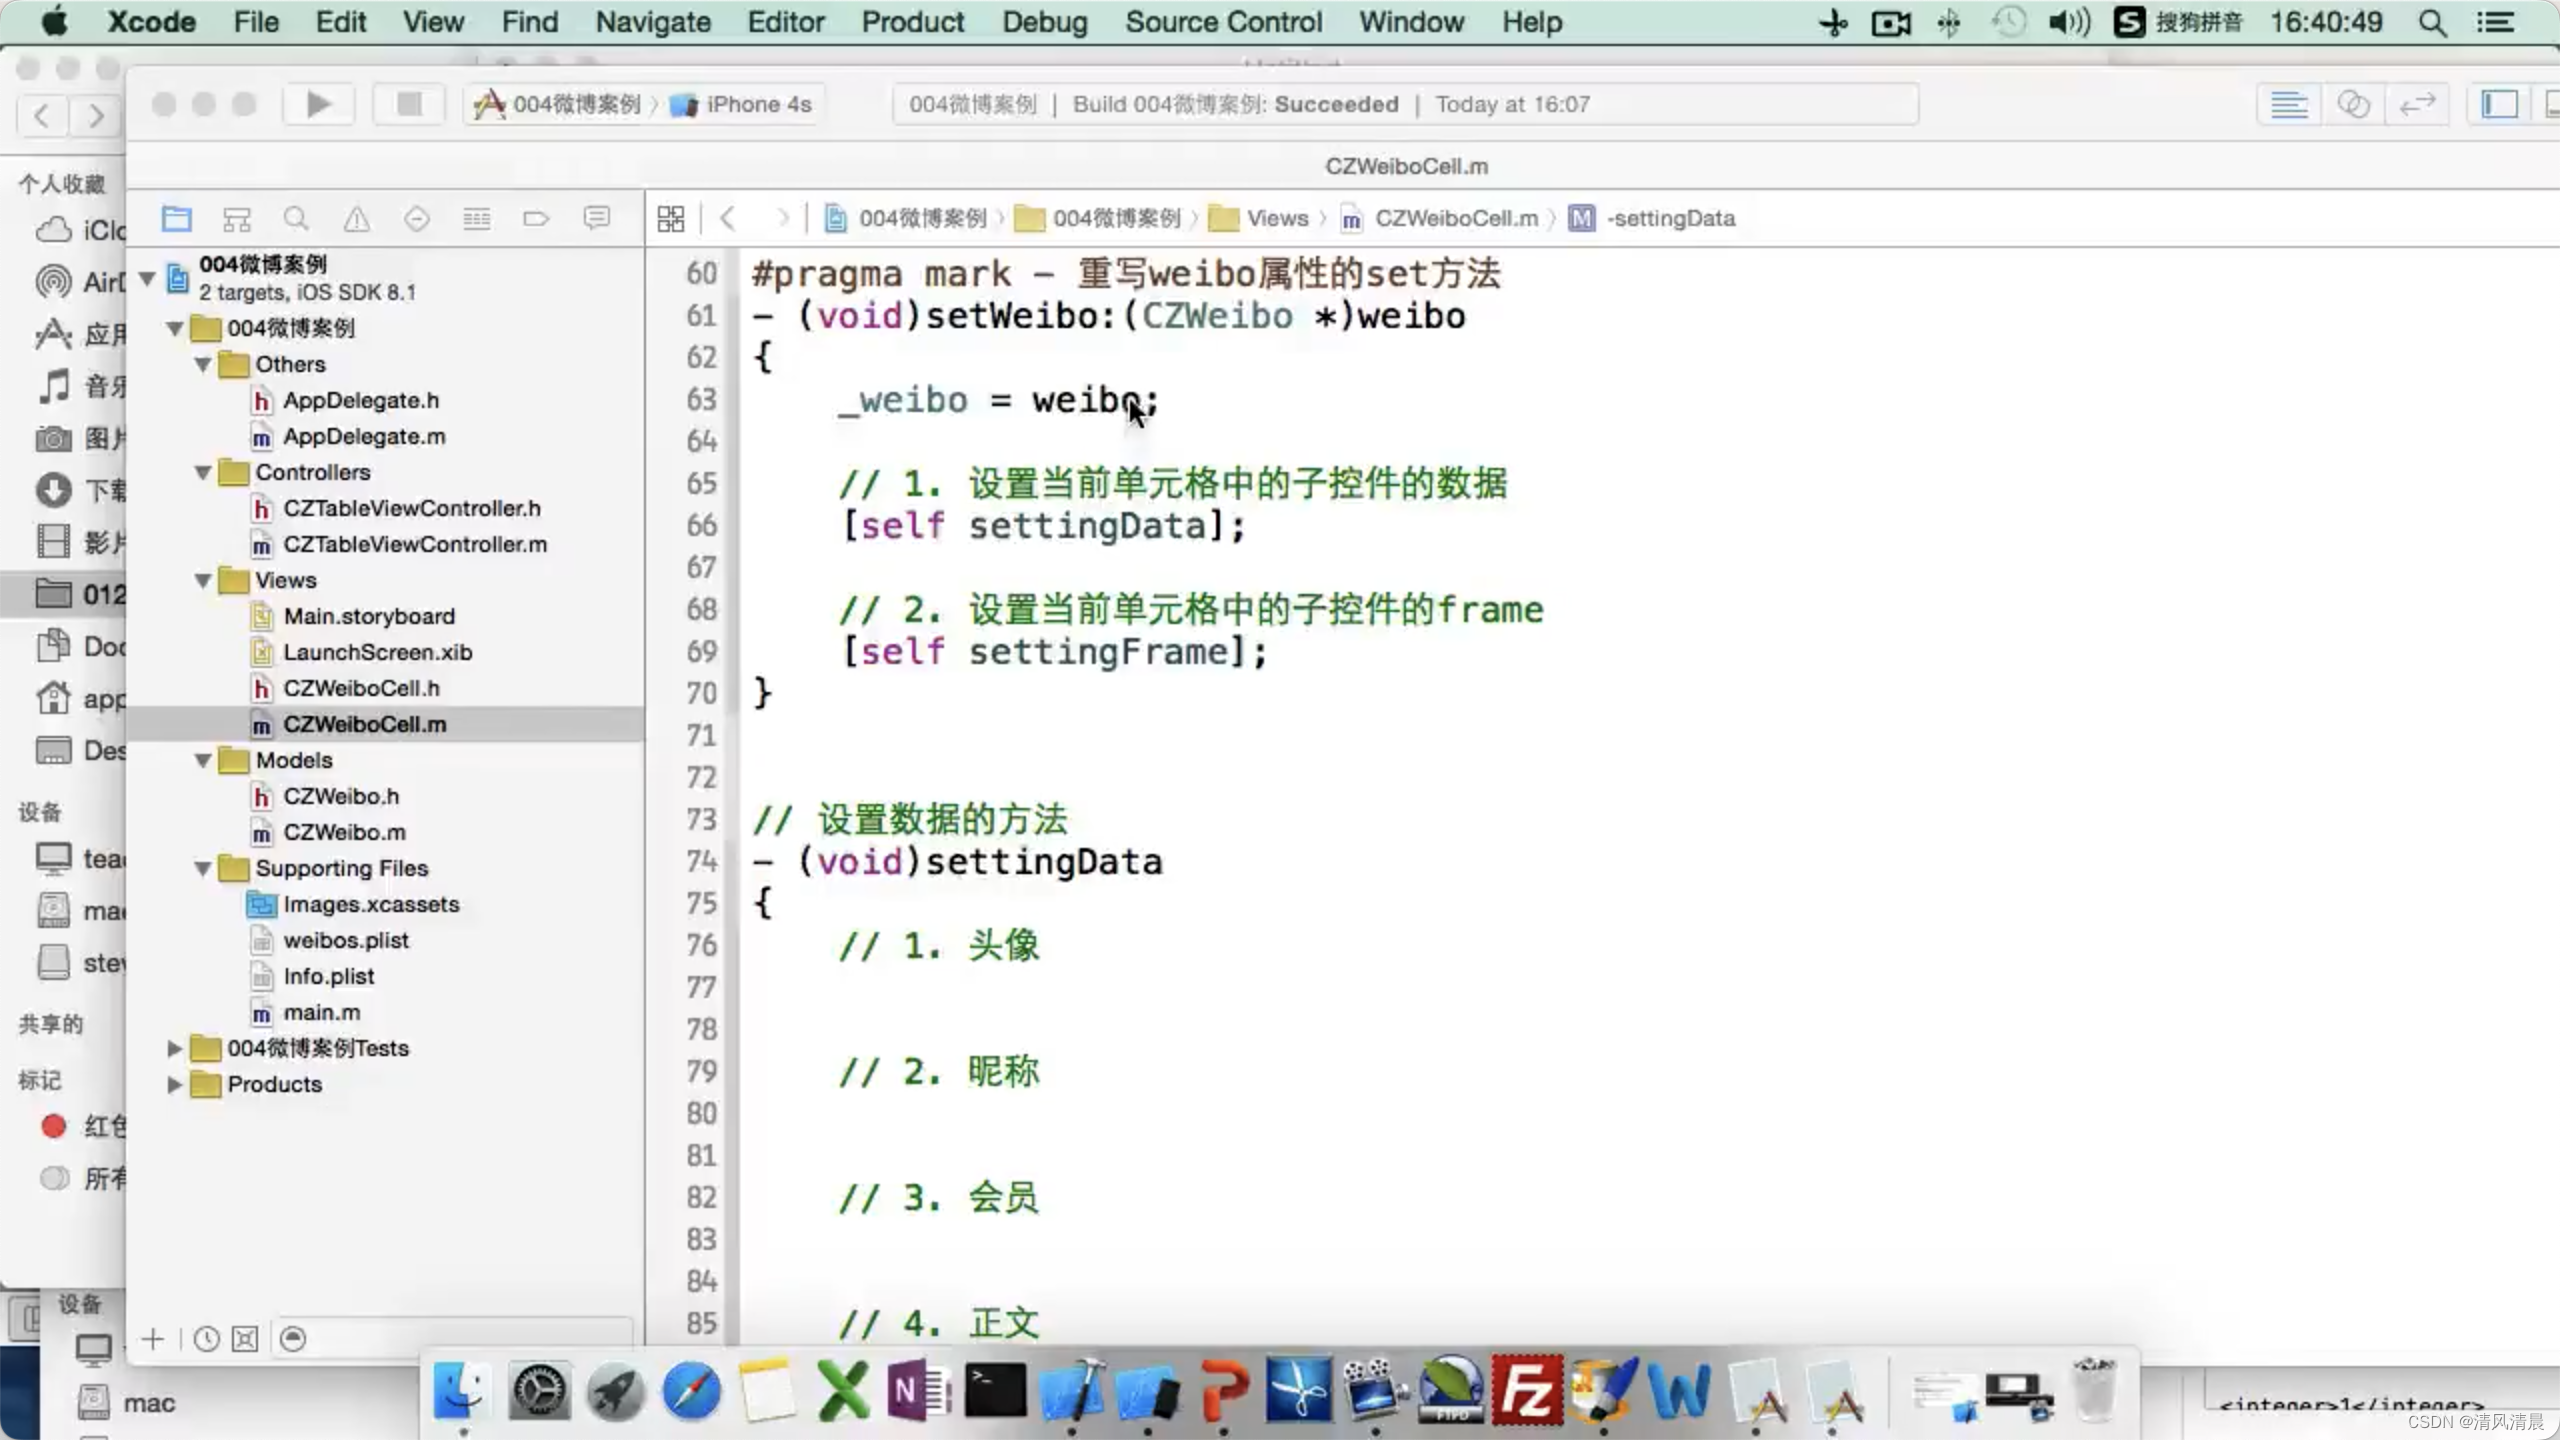Select CZWeibo.m in the navigator
This screenshot has height=1440, width=2560.
click(x=344, y=832)
